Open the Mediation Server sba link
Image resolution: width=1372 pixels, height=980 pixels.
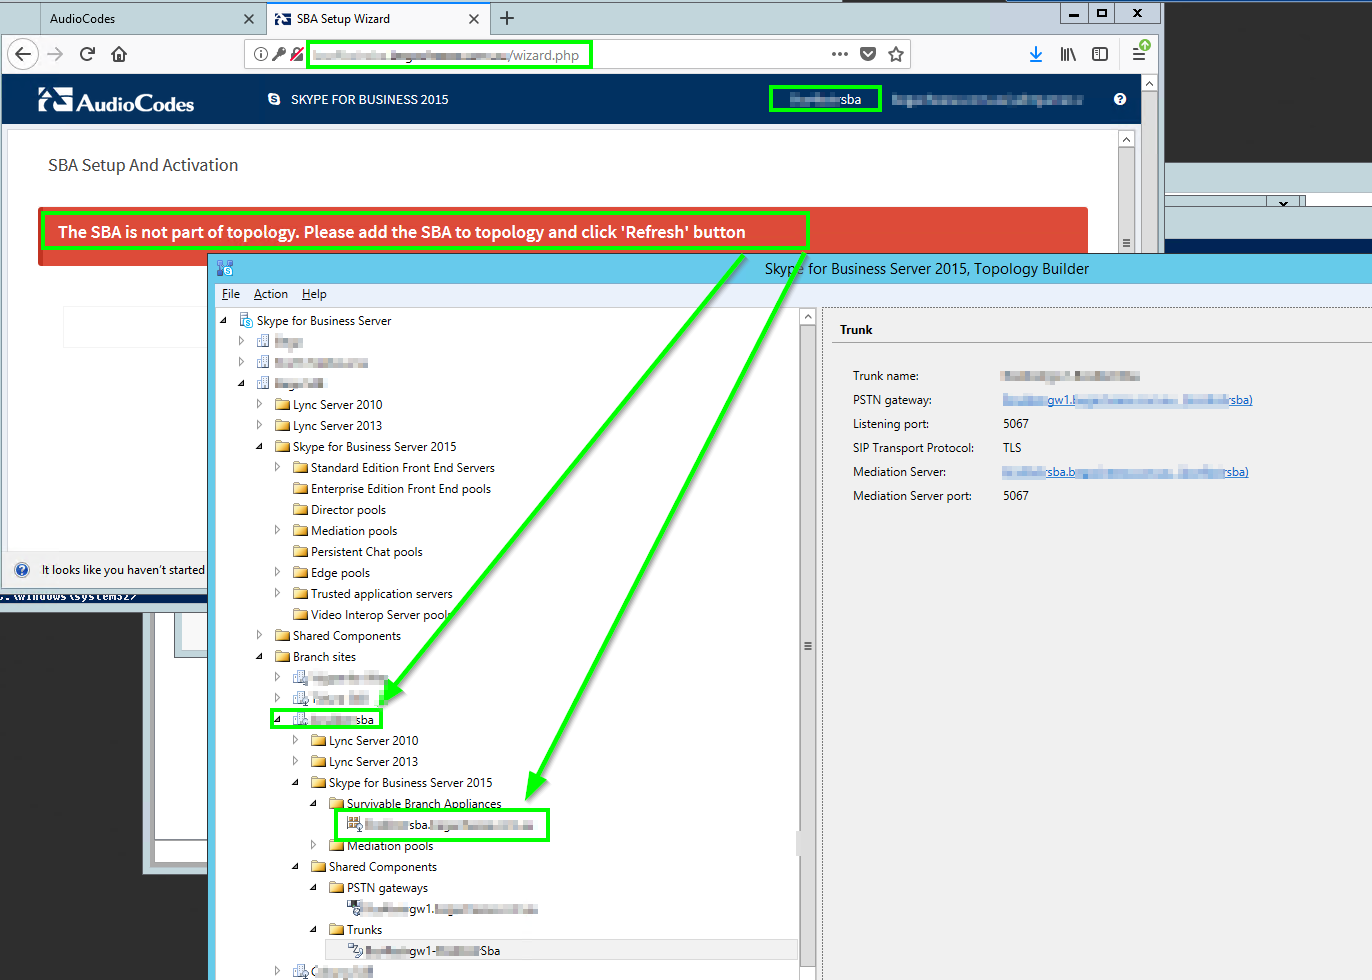click(1125, 472)
